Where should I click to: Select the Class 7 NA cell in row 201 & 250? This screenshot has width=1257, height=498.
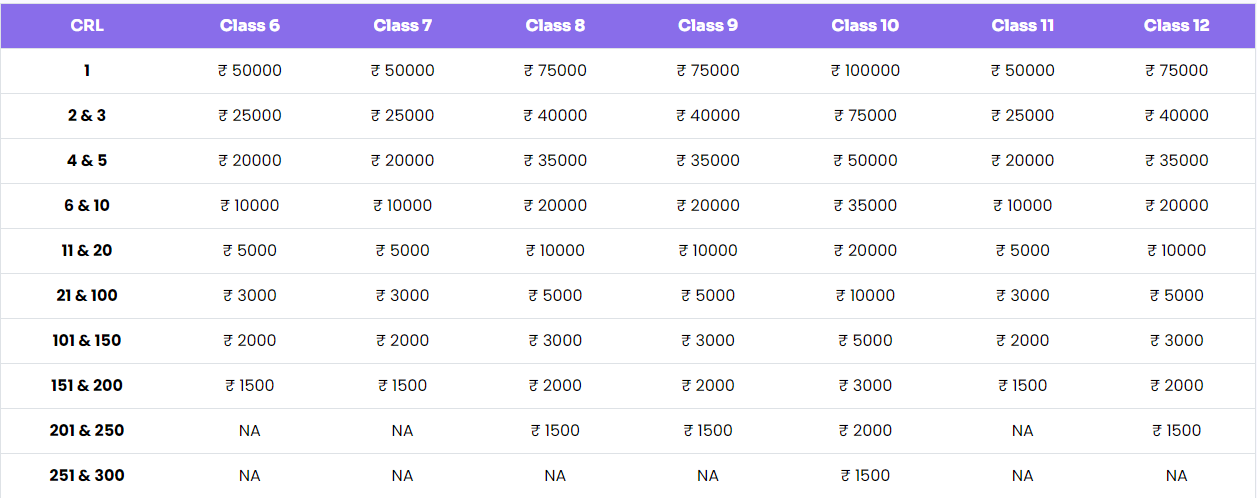[402, 431]
